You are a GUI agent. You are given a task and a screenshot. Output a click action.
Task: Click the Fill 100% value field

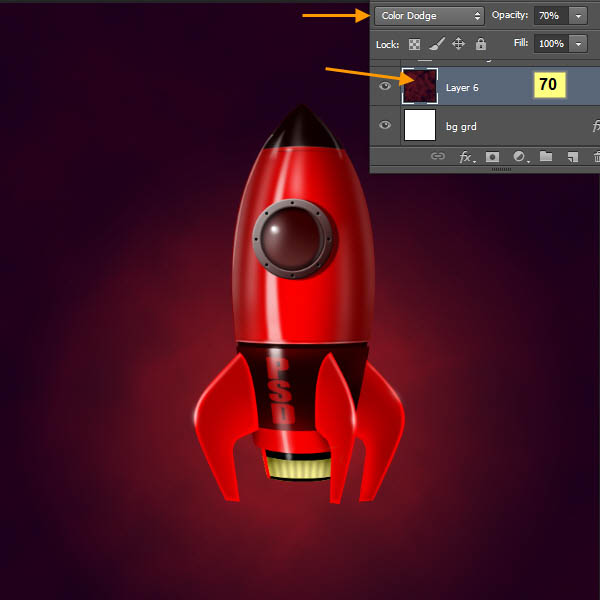click(550, 44)
